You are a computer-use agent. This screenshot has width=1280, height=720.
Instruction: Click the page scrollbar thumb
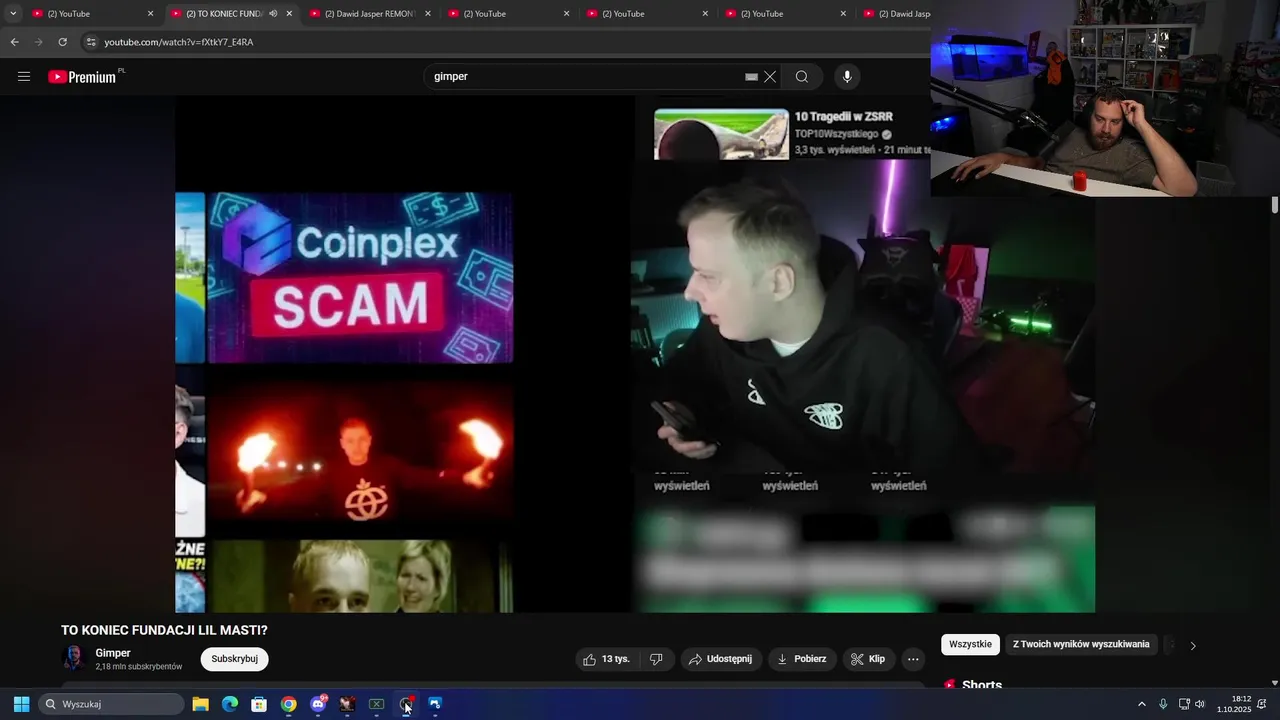coord(1275,204)
